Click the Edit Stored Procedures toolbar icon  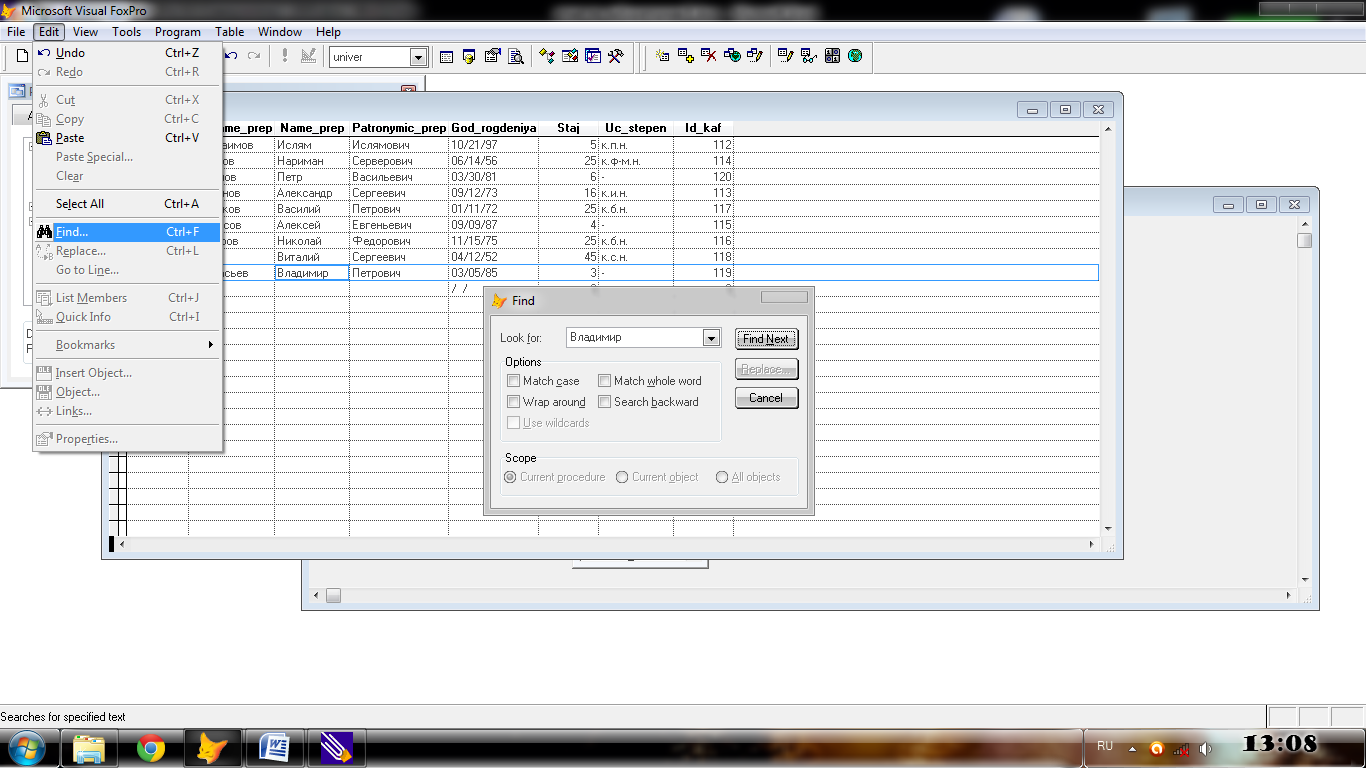(x=832, y=57)
